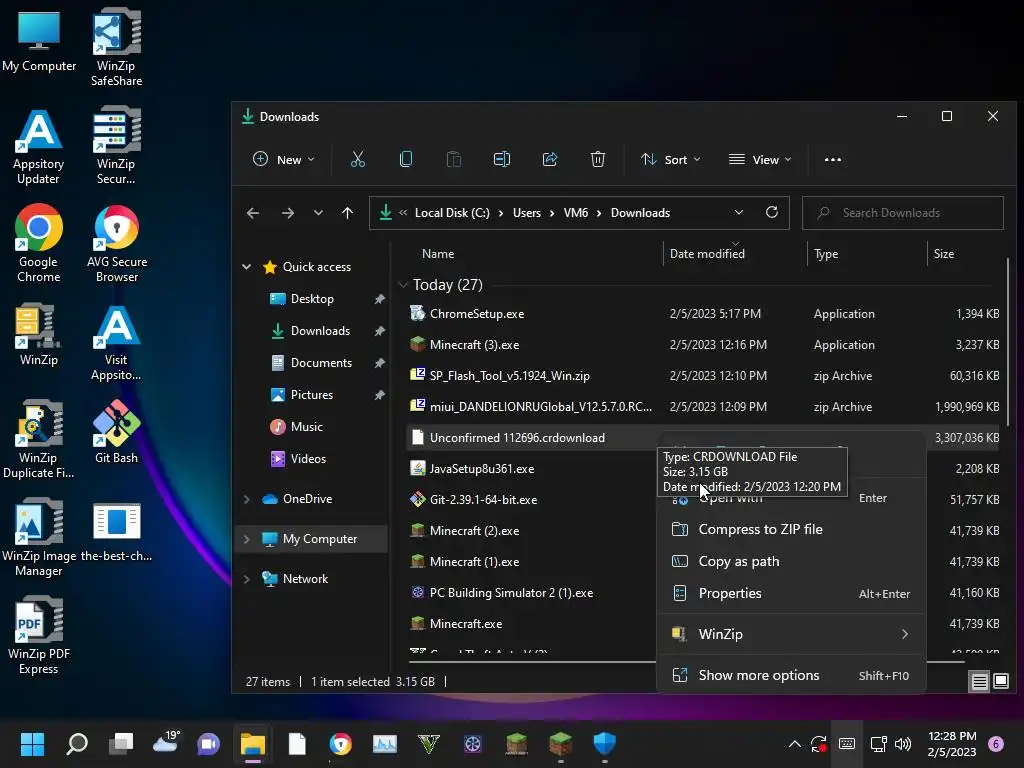Click Local Disk (C:) breadcrumb
This screenshot has width=1024, height=768.
452,213
